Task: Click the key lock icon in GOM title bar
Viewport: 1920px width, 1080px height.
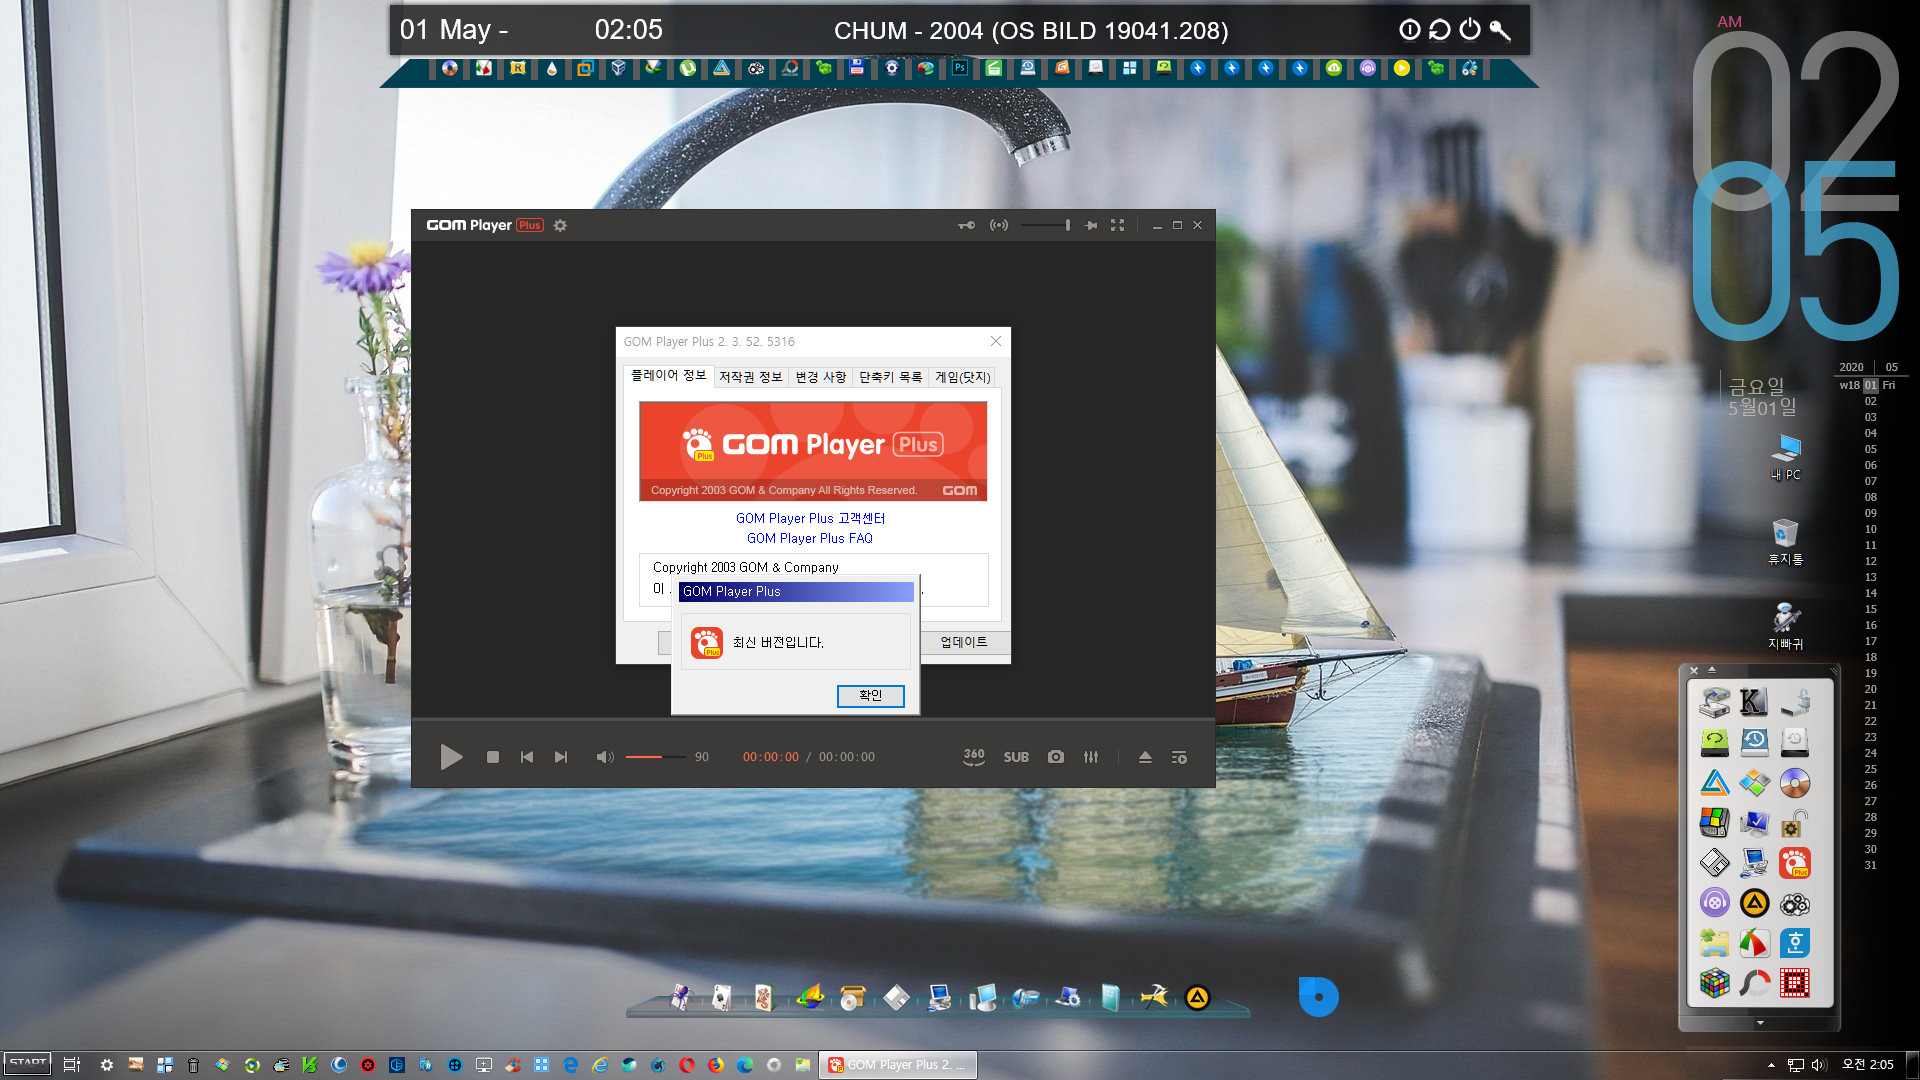Action: click(966, 225)
